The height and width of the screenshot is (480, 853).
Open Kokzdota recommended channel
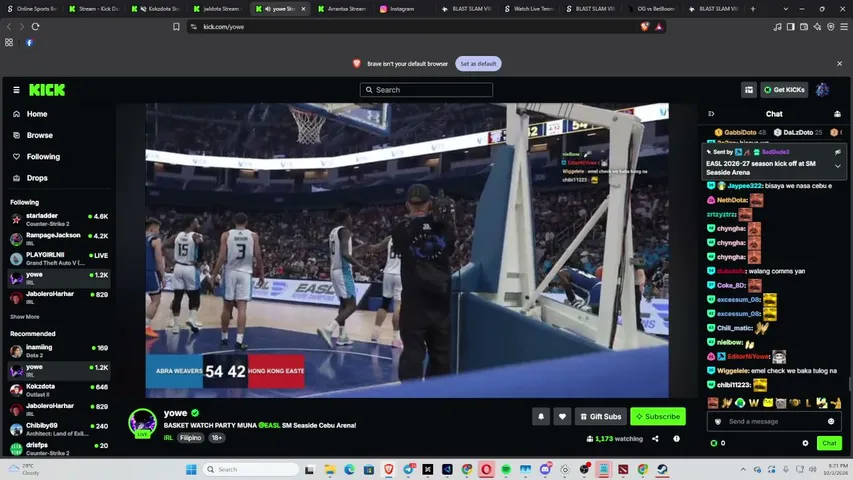pyautogui.click(x=59, y=390)
